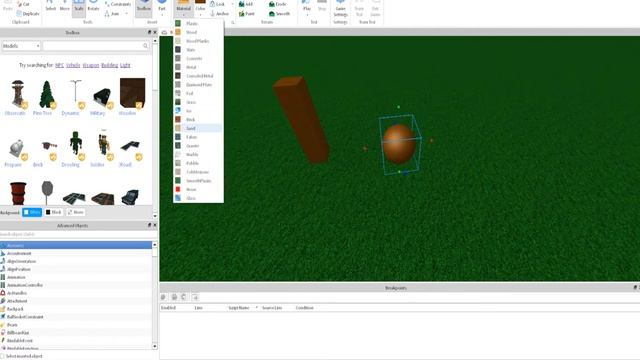
Task: Set Toolbox background to Black
Action: (x=53, y=212)
